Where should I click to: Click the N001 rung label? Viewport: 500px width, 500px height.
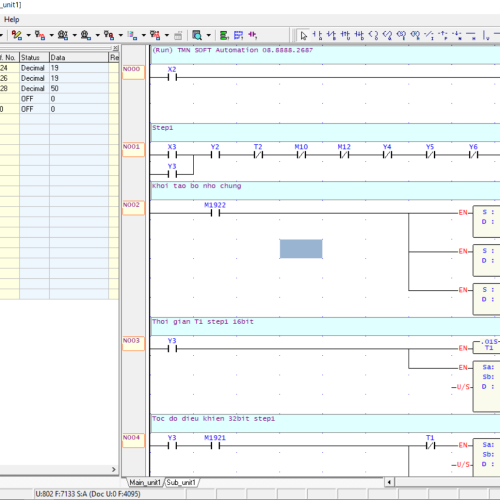pyautogui.click(x=133, y=149)
